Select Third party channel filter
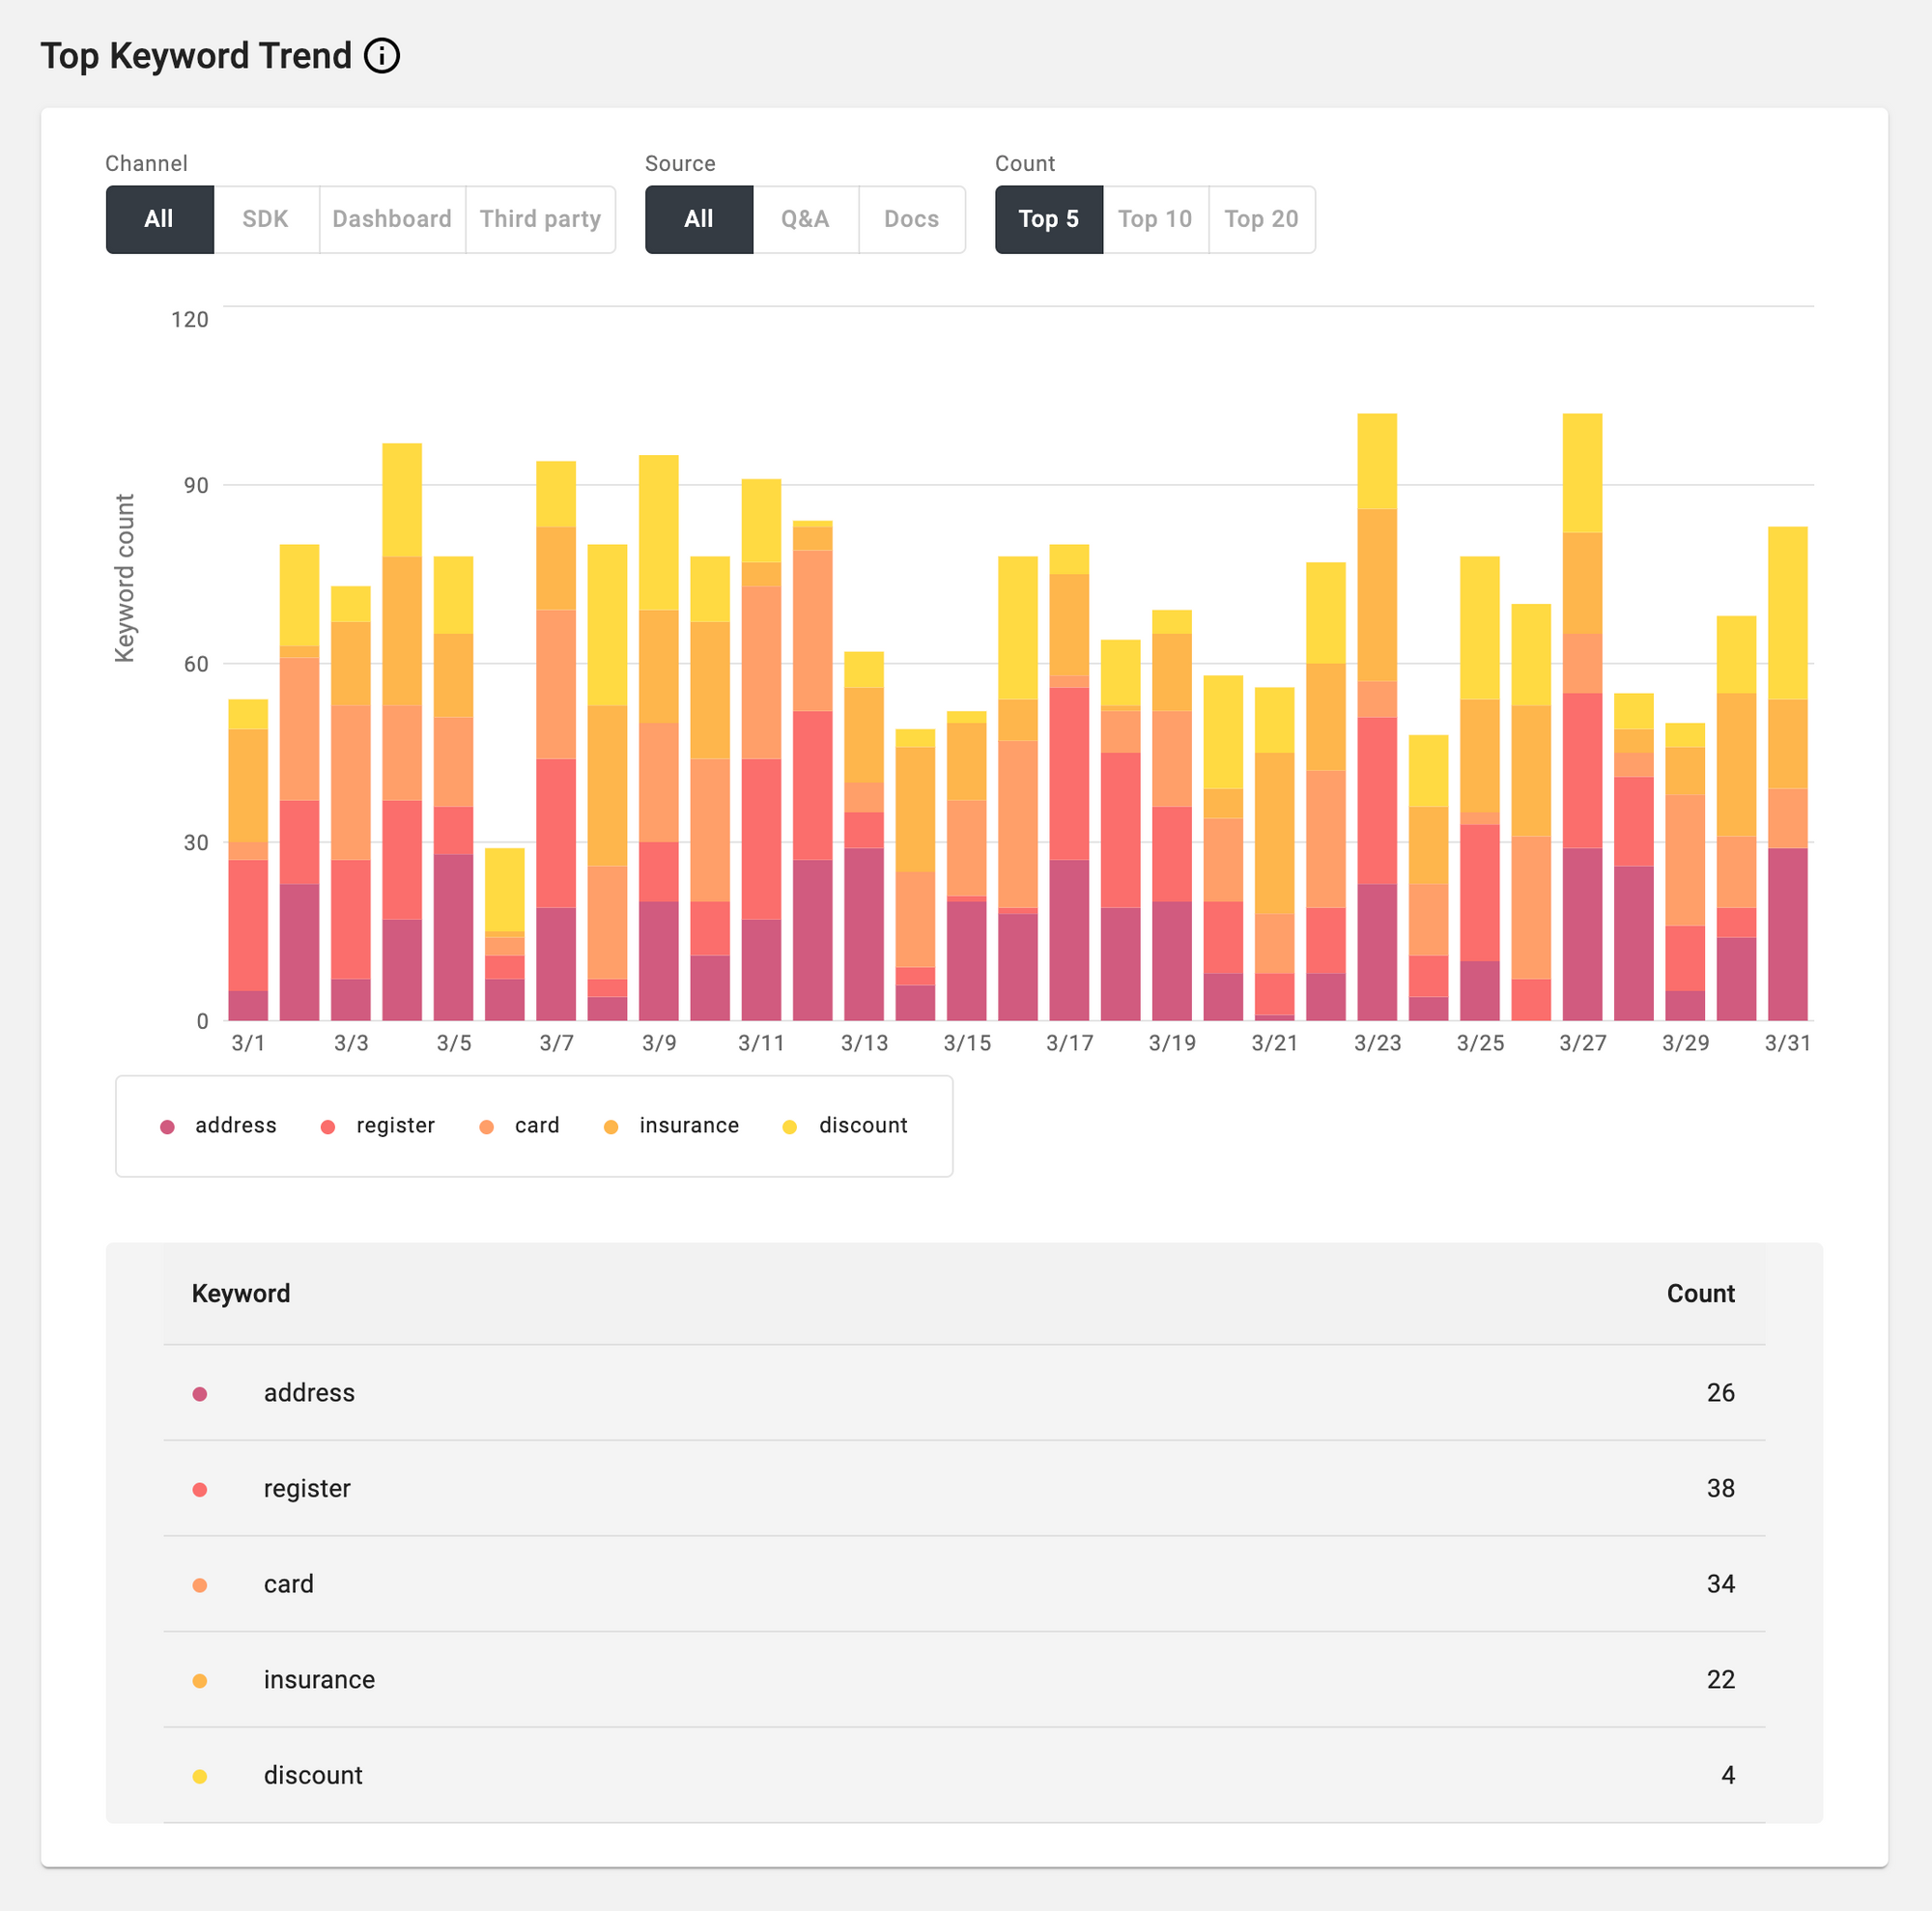 click(540, 219)
